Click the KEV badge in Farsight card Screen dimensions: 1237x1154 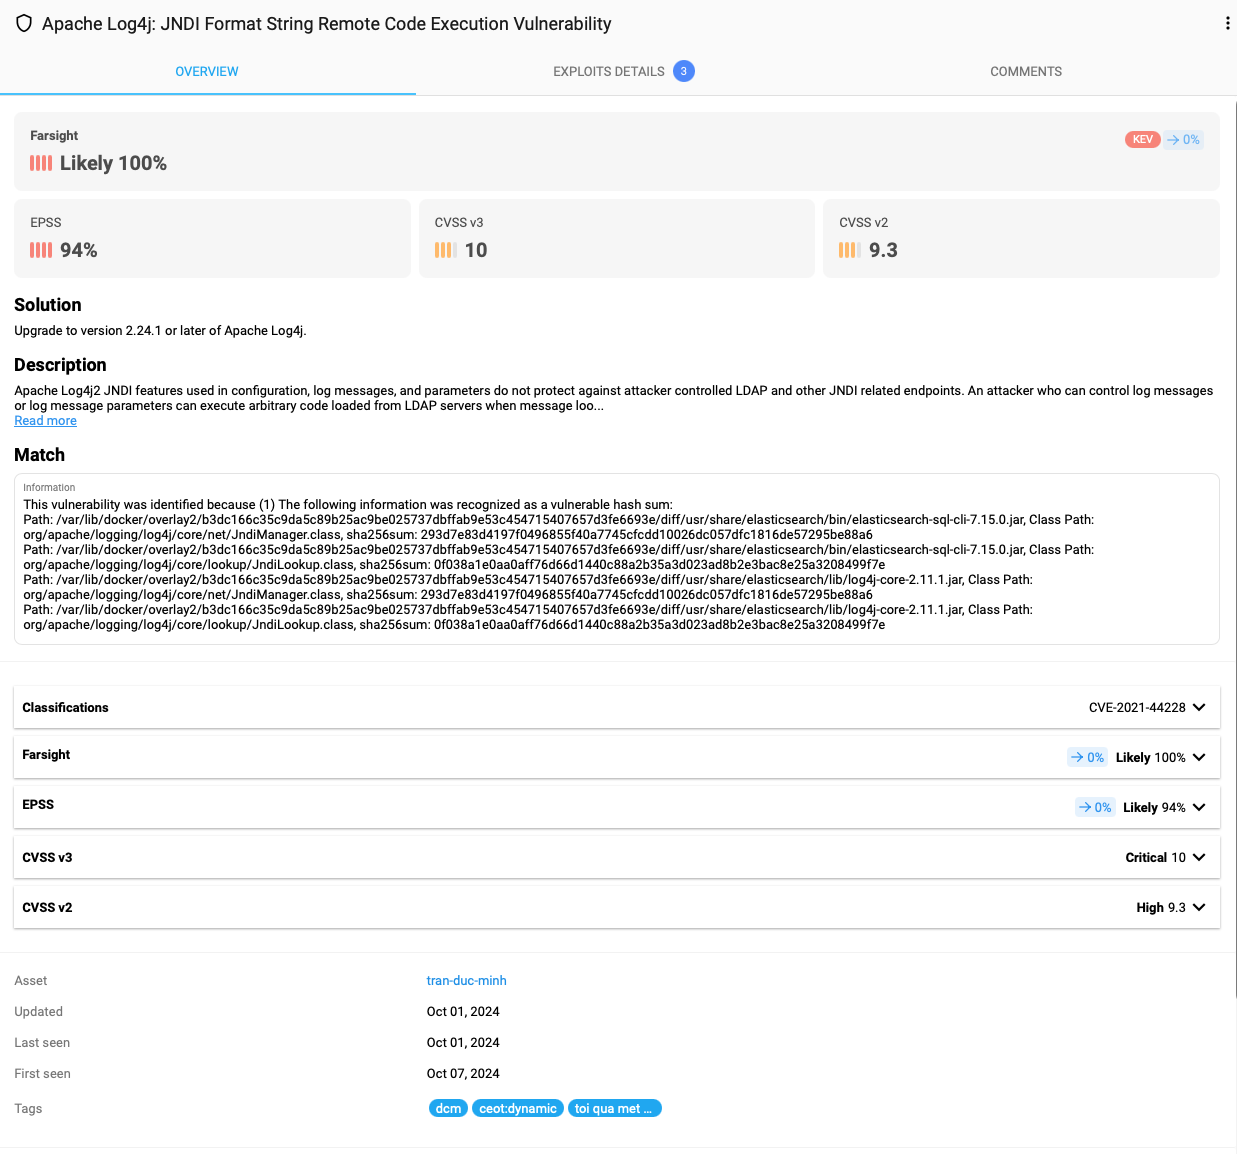click(1142, 140)
